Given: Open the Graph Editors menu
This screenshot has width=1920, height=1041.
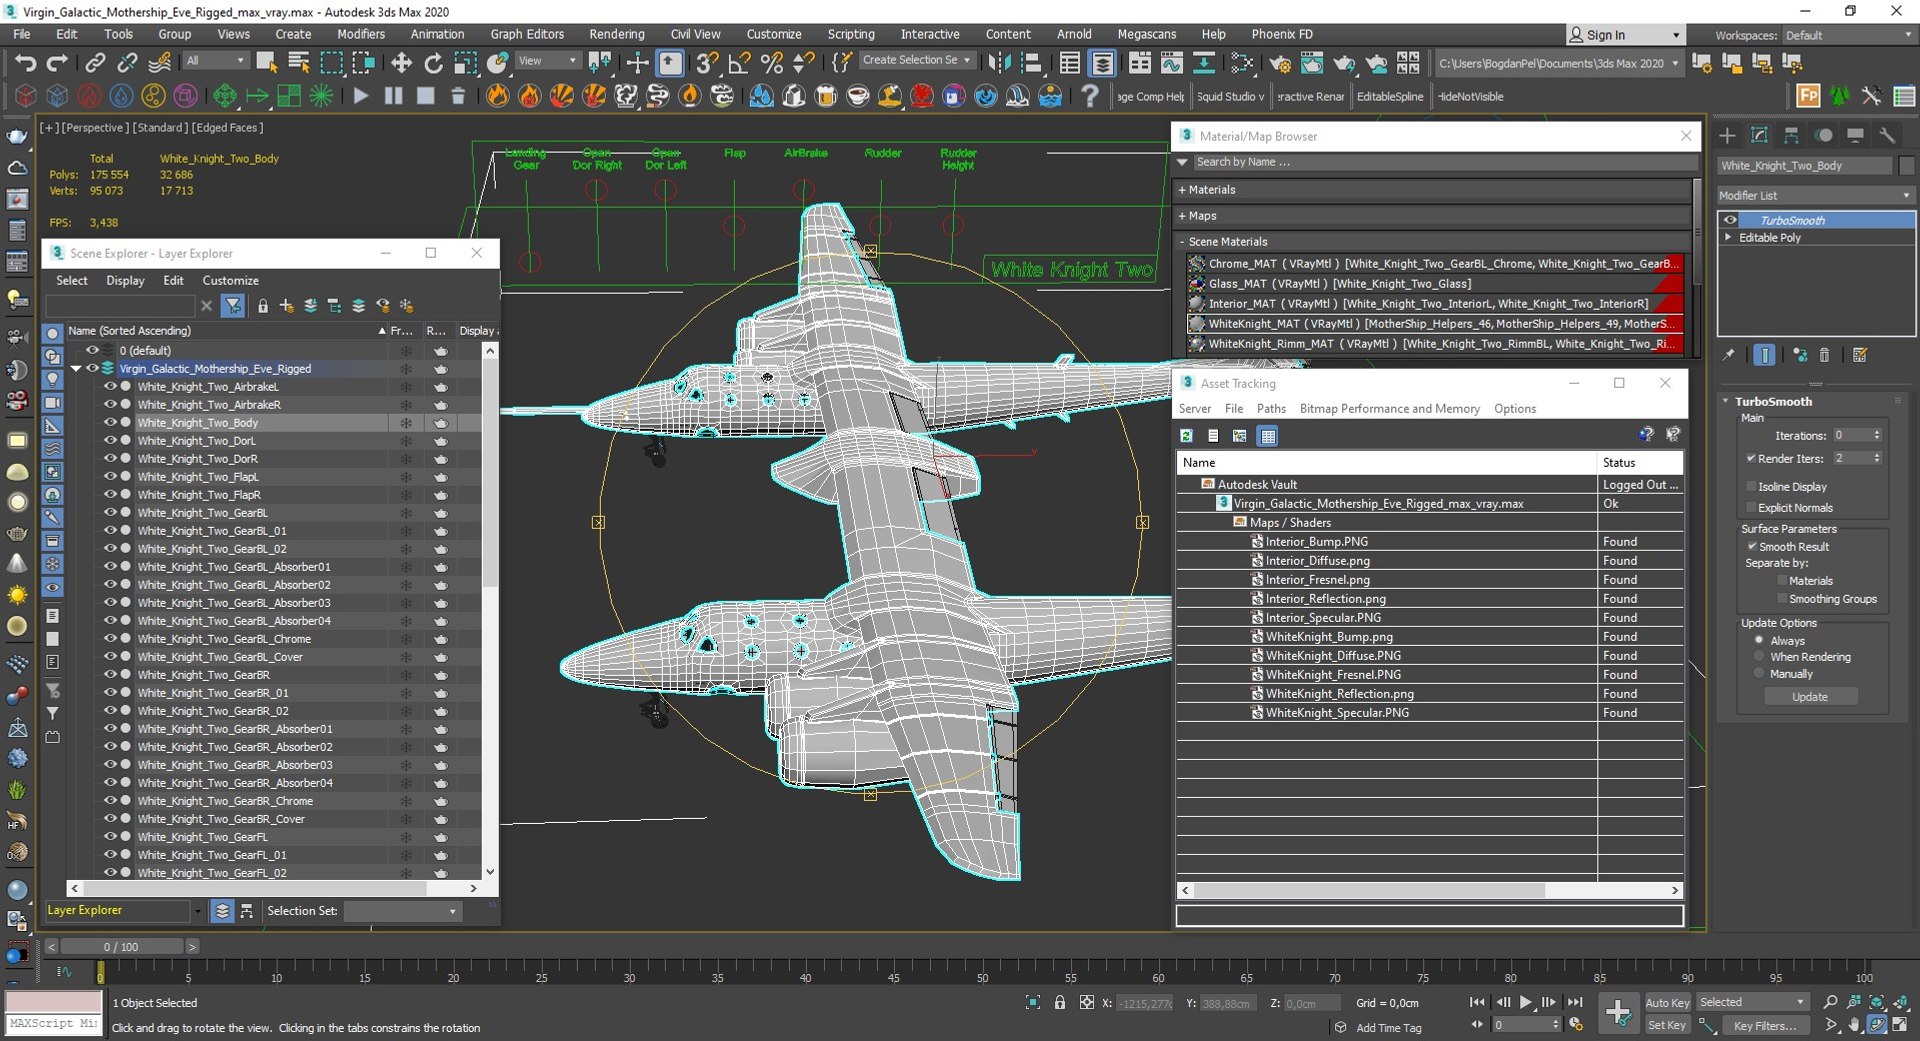Looking at the screenshot, I should pyautogui.click(x=527, y=34).
